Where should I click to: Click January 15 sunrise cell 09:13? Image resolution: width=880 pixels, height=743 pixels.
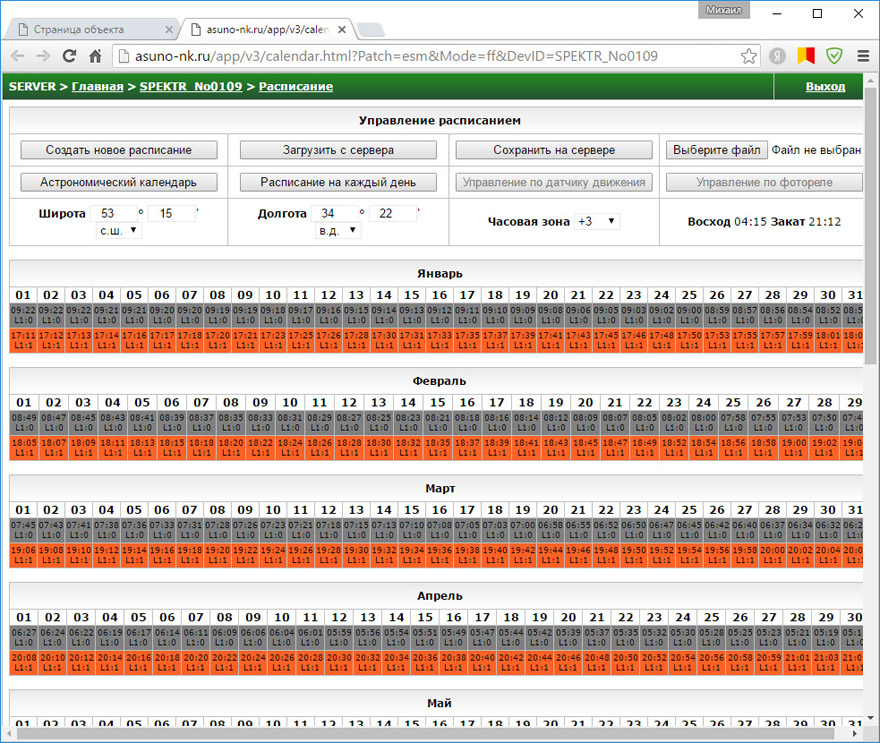coord(411,315)
